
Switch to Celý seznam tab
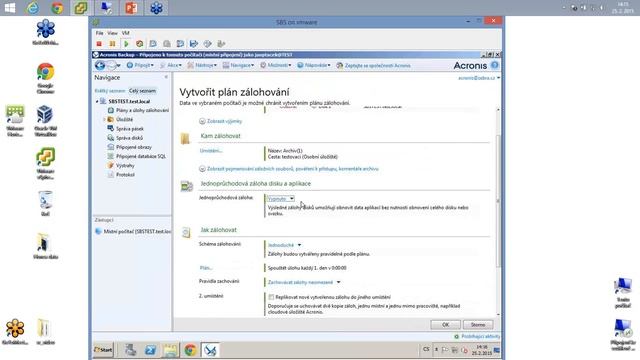click(x=142, y=91)
